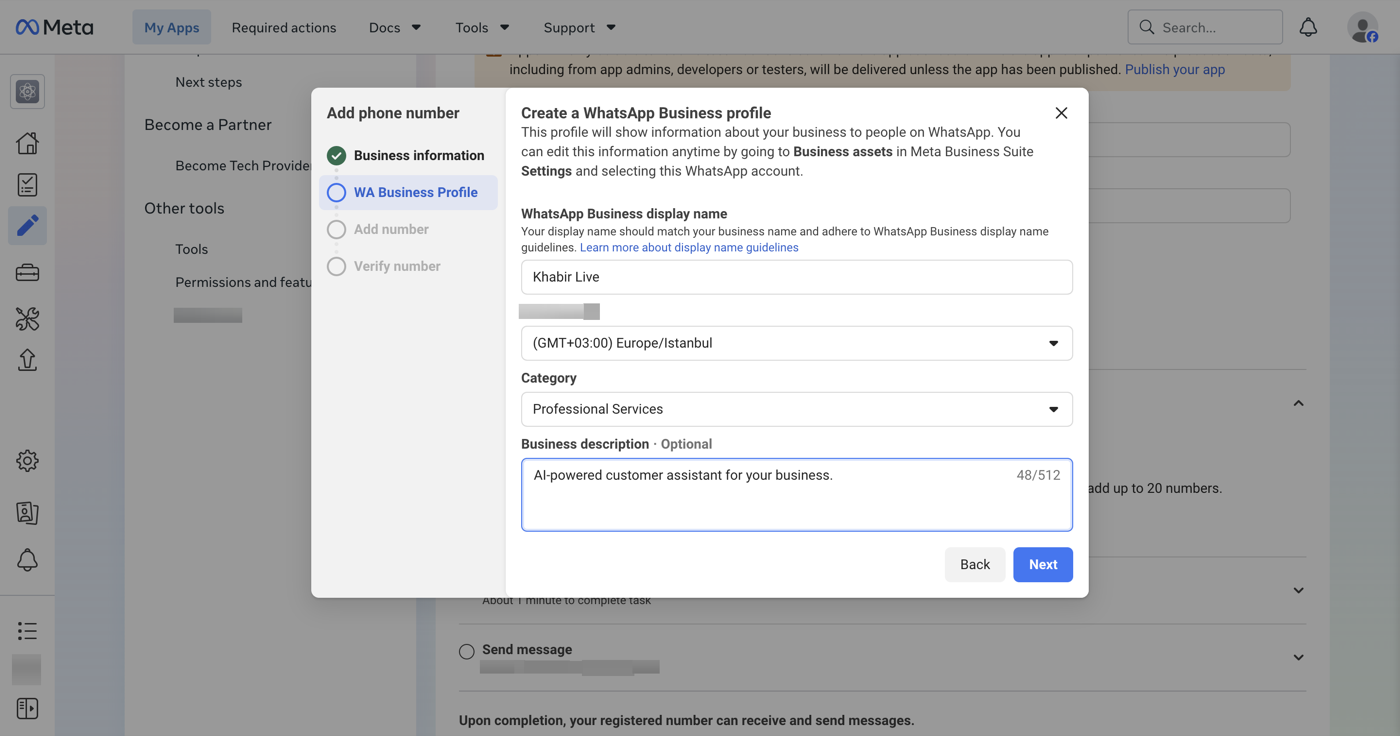Collapse the section with the up chevron
This screenshot has width=1400, height=736.
click(1298, 403)
